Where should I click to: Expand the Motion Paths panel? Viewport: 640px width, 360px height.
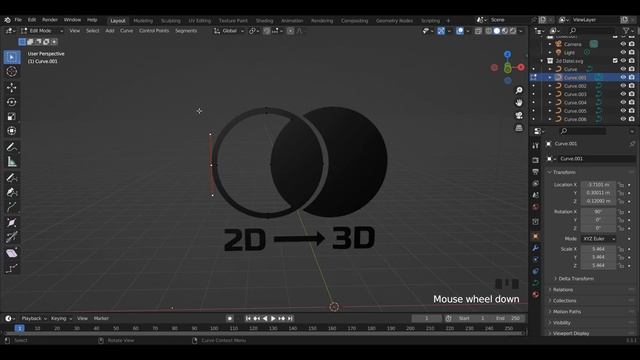(x=567, y=311)
